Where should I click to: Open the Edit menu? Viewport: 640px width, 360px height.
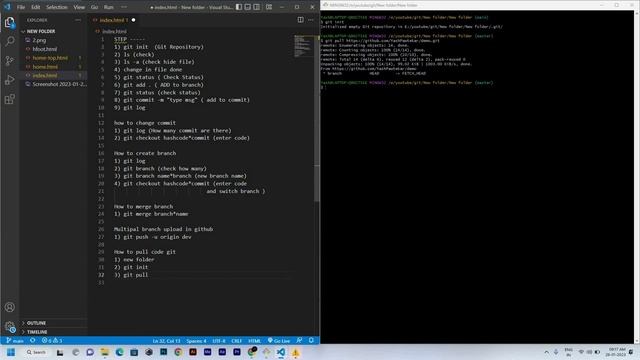[x=36, y=7]
